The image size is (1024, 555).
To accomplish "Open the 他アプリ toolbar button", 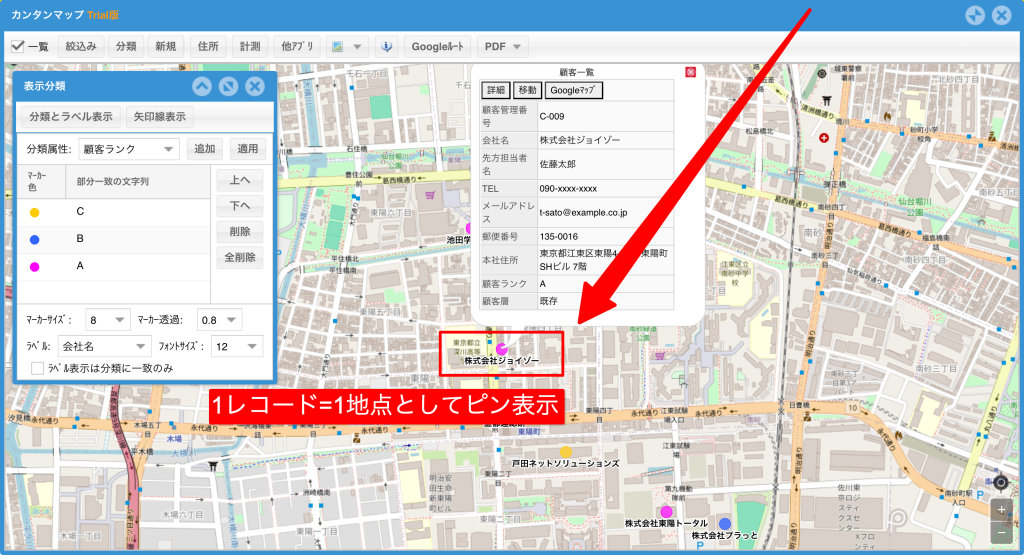I will (297, 46).
